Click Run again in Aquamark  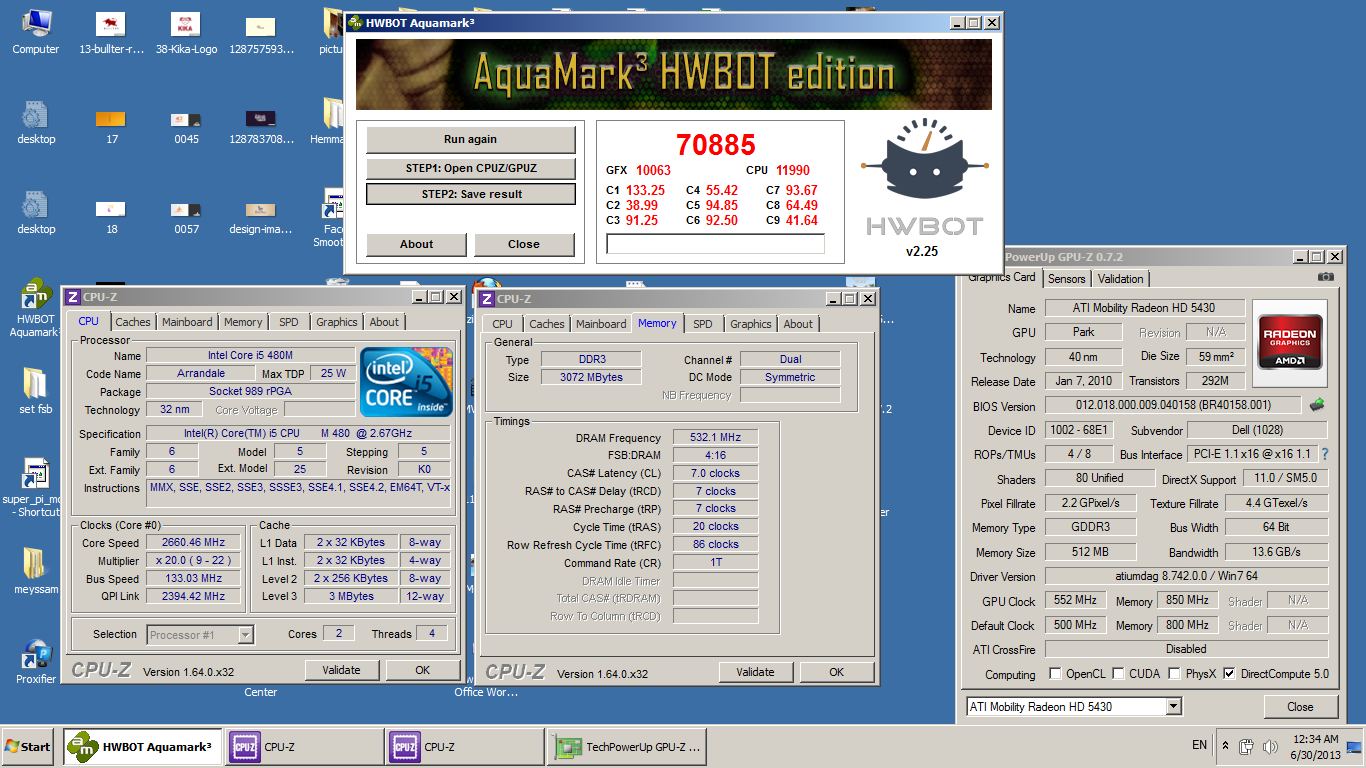[x=470, y=139]
